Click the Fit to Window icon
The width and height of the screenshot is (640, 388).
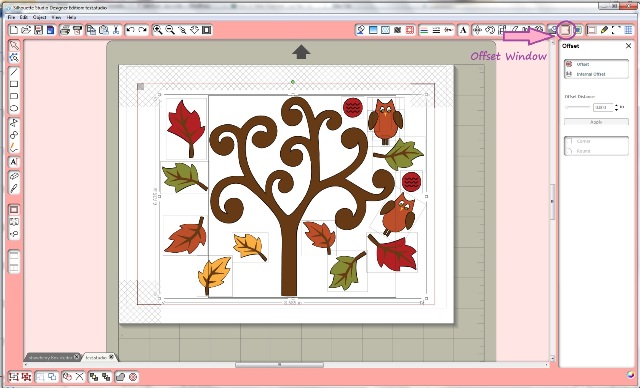click(207, 30)
